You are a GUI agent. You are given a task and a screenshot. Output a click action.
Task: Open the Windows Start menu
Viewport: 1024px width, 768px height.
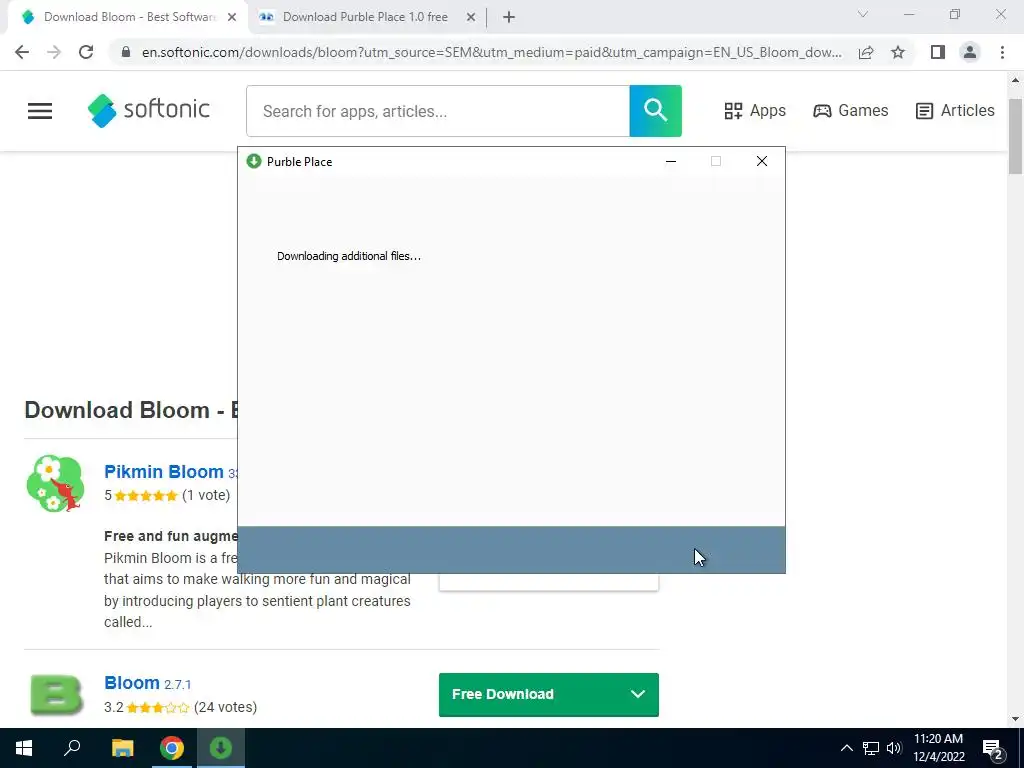(x=24, y=748)
